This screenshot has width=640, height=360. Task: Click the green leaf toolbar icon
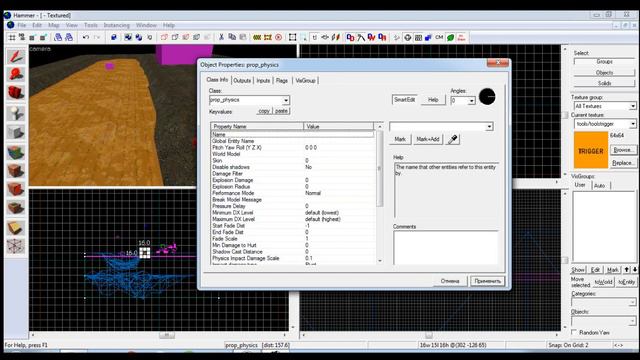pos(450,38)
